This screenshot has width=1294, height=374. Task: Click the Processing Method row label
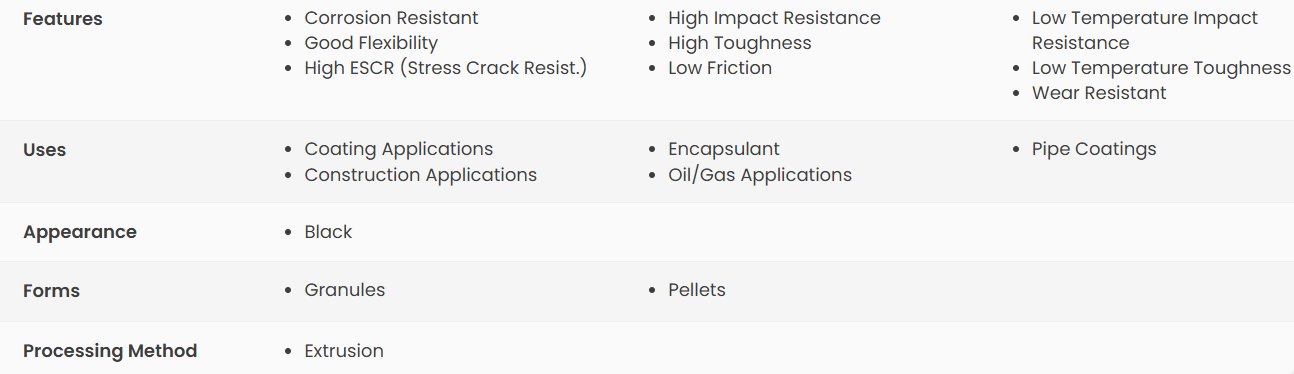(110, 351)
